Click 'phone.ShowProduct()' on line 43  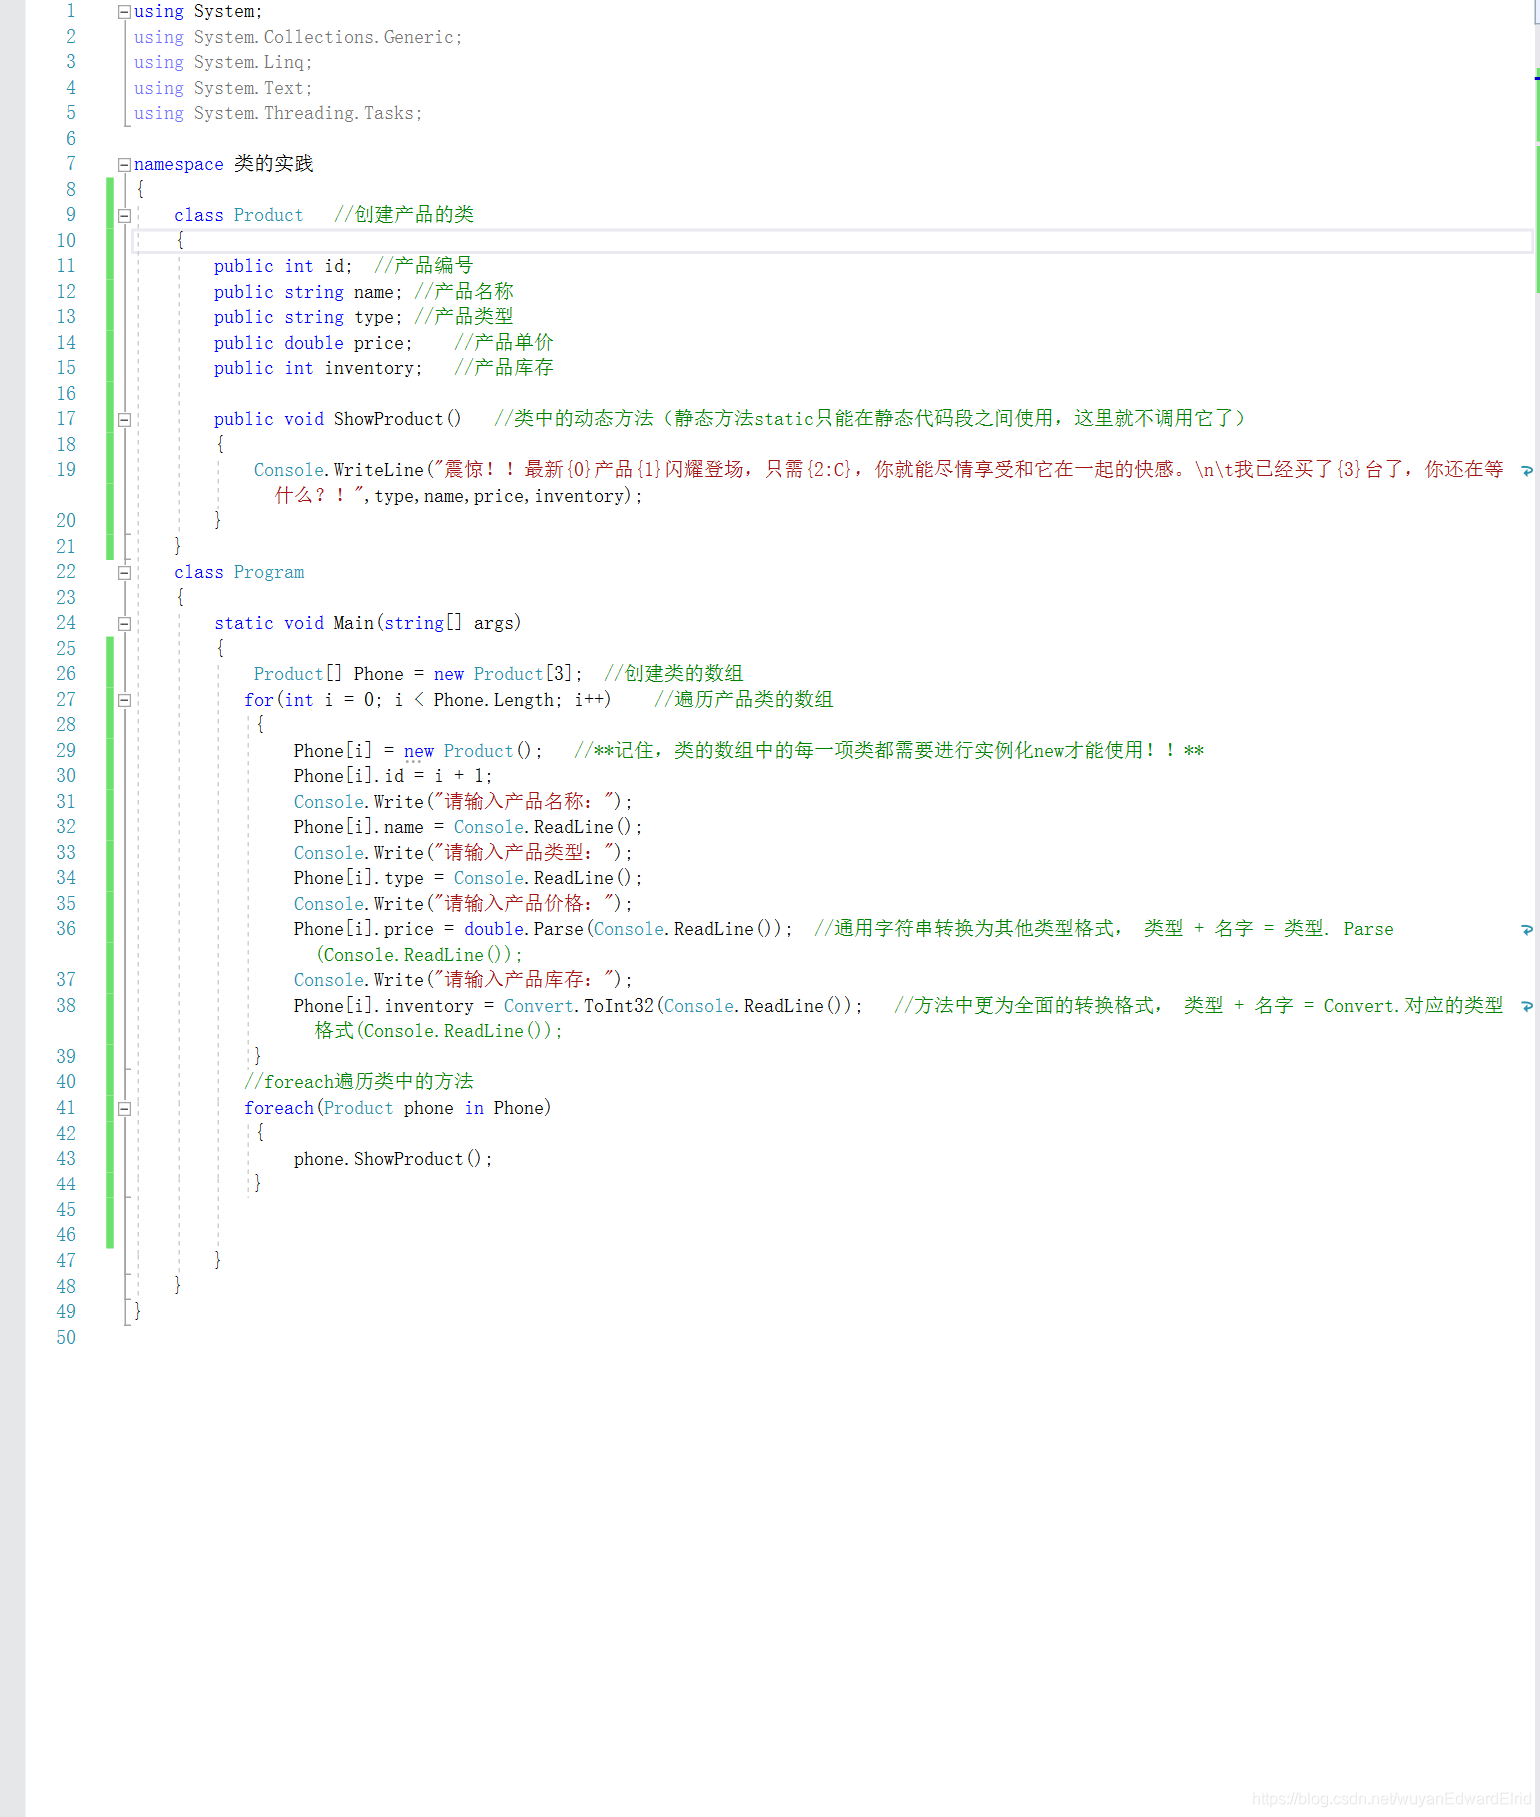tap(388, 1159)
